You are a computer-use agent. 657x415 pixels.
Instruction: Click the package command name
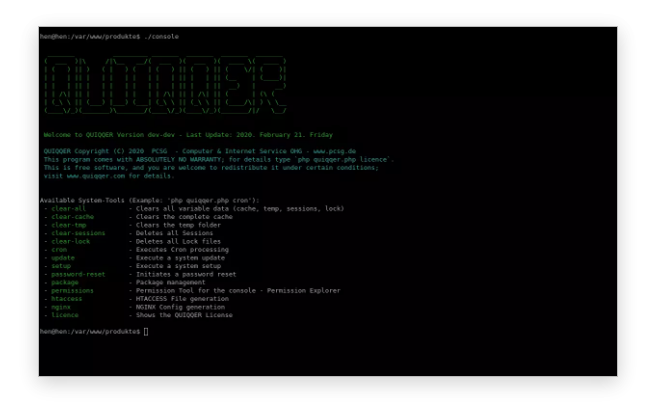(x=64, y=282)
